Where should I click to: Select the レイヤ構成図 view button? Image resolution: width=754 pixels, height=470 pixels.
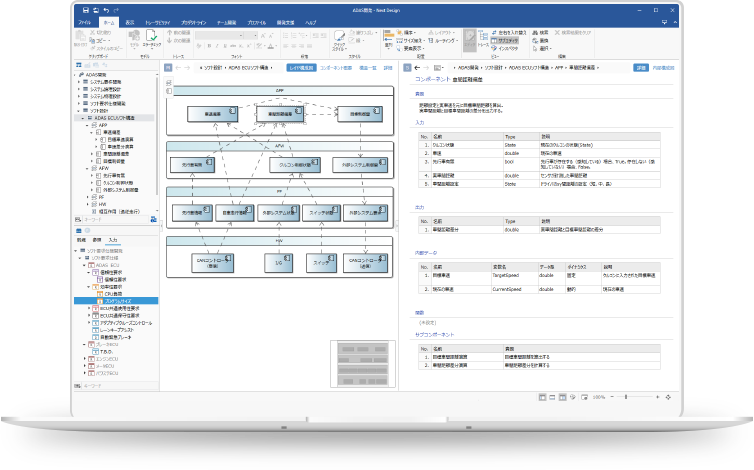point(302,68)
